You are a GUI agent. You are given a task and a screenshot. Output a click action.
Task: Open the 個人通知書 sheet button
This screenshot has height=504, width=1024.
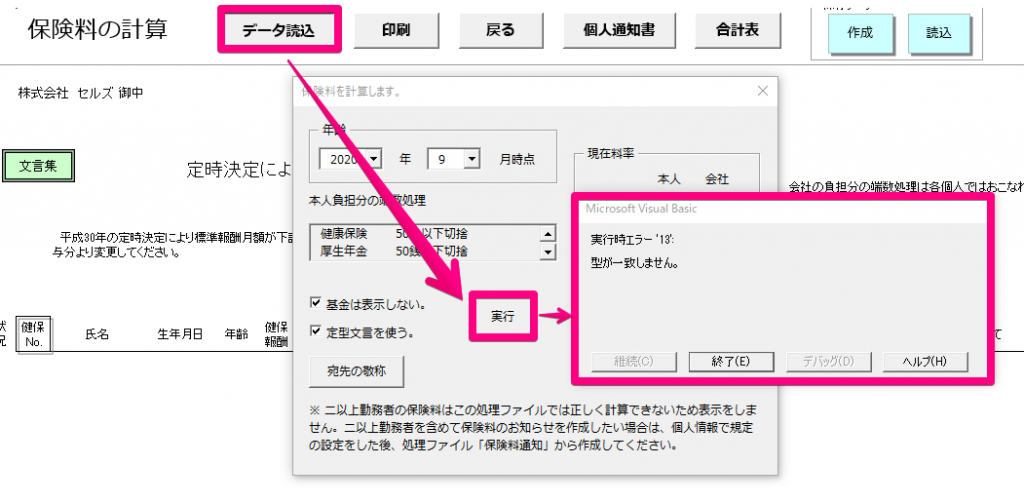pos(619,30)
